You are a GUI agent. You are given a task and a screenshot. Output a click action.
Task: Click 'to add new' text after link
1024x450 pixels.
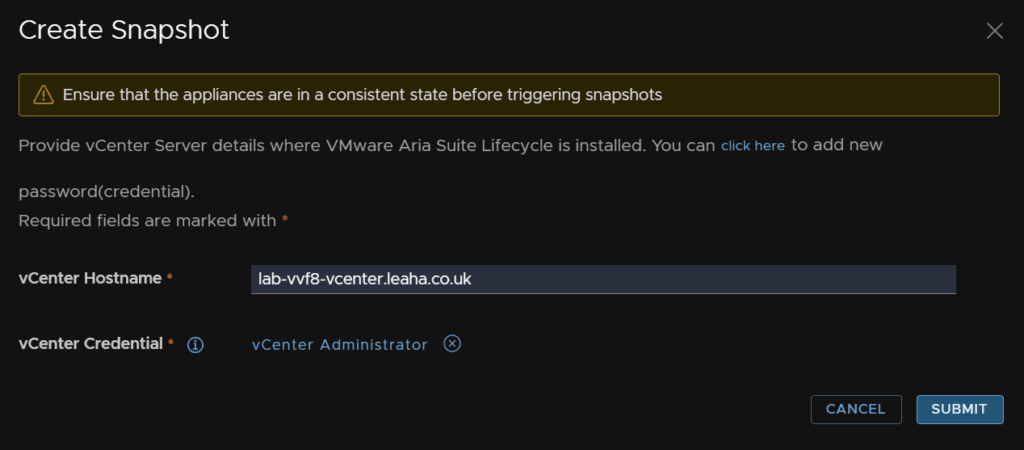837,145
